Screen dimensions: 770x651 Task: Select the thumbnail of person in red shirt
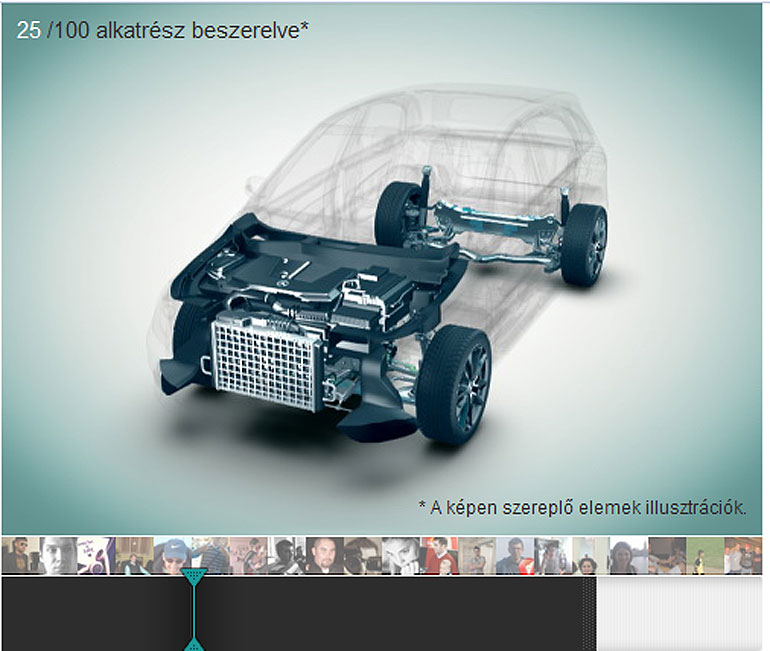(x=438, y=556)
